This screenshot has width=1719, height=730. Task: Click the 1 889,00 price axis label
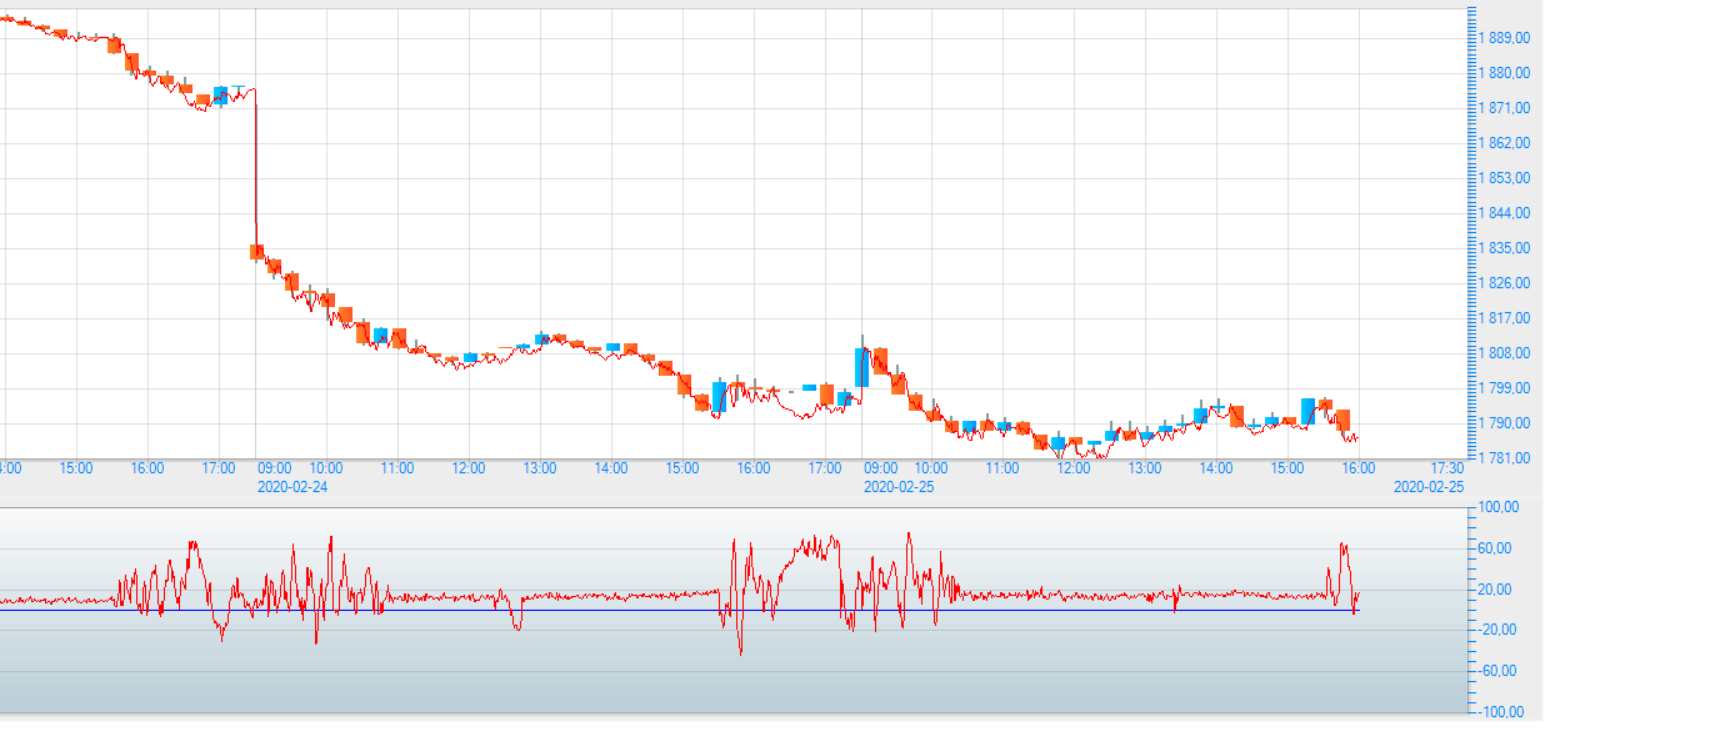[x=1504, y=38]
